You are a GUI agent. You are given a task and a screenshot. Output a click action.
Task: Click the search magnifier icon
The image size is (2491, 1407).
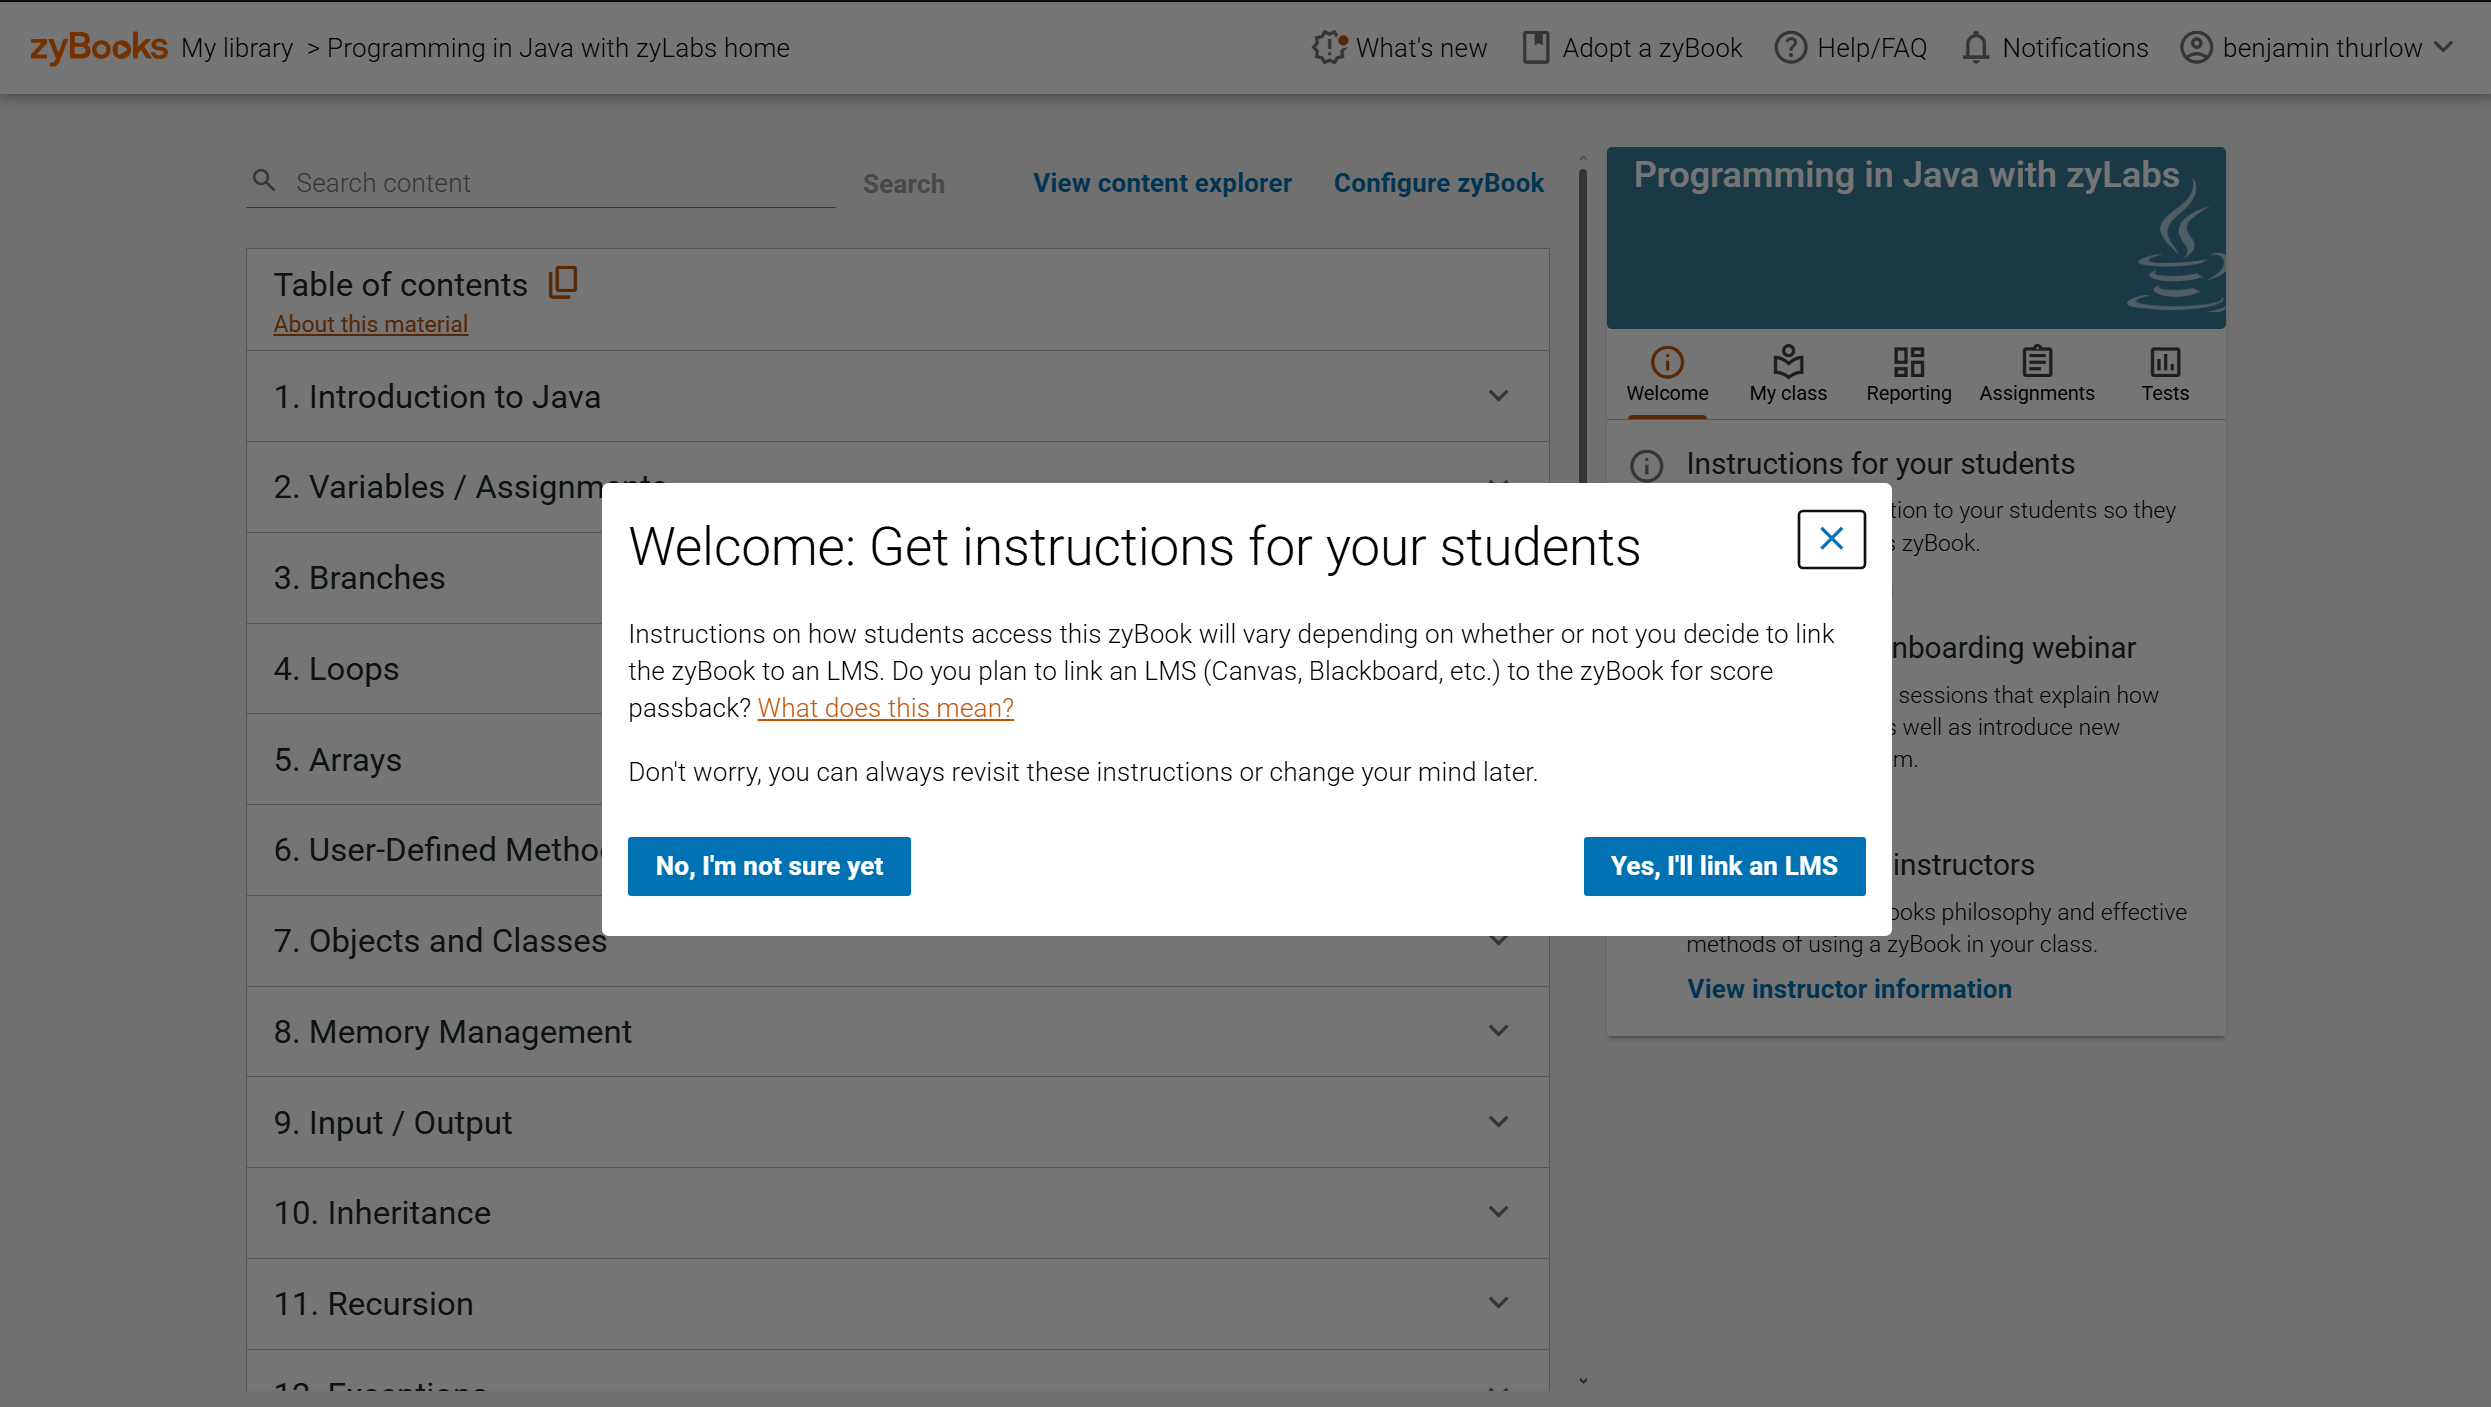264,180
